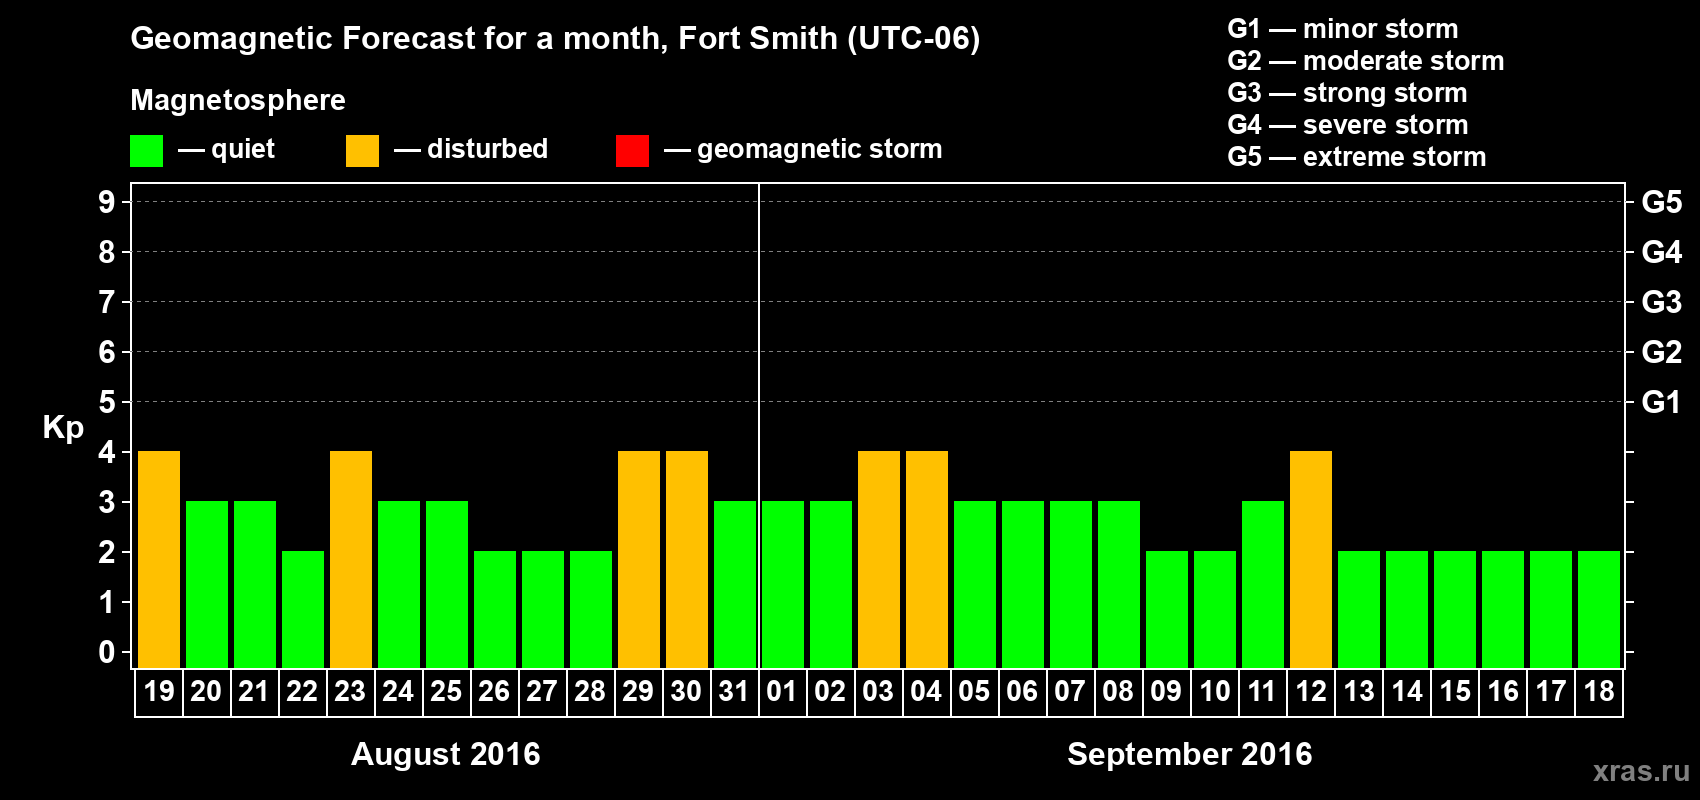Click the G3 right axis label
1700x800 pixels.
1662,302
